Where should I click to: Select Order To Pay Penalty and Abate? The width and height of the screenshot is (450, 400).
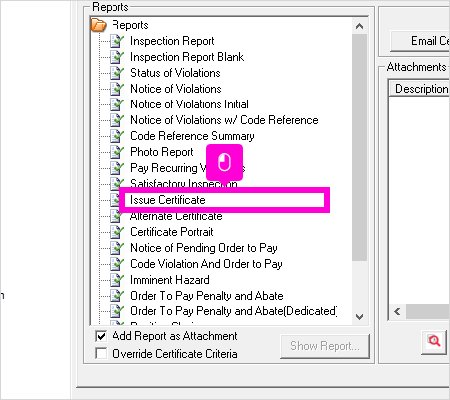[x=207, y=296]
